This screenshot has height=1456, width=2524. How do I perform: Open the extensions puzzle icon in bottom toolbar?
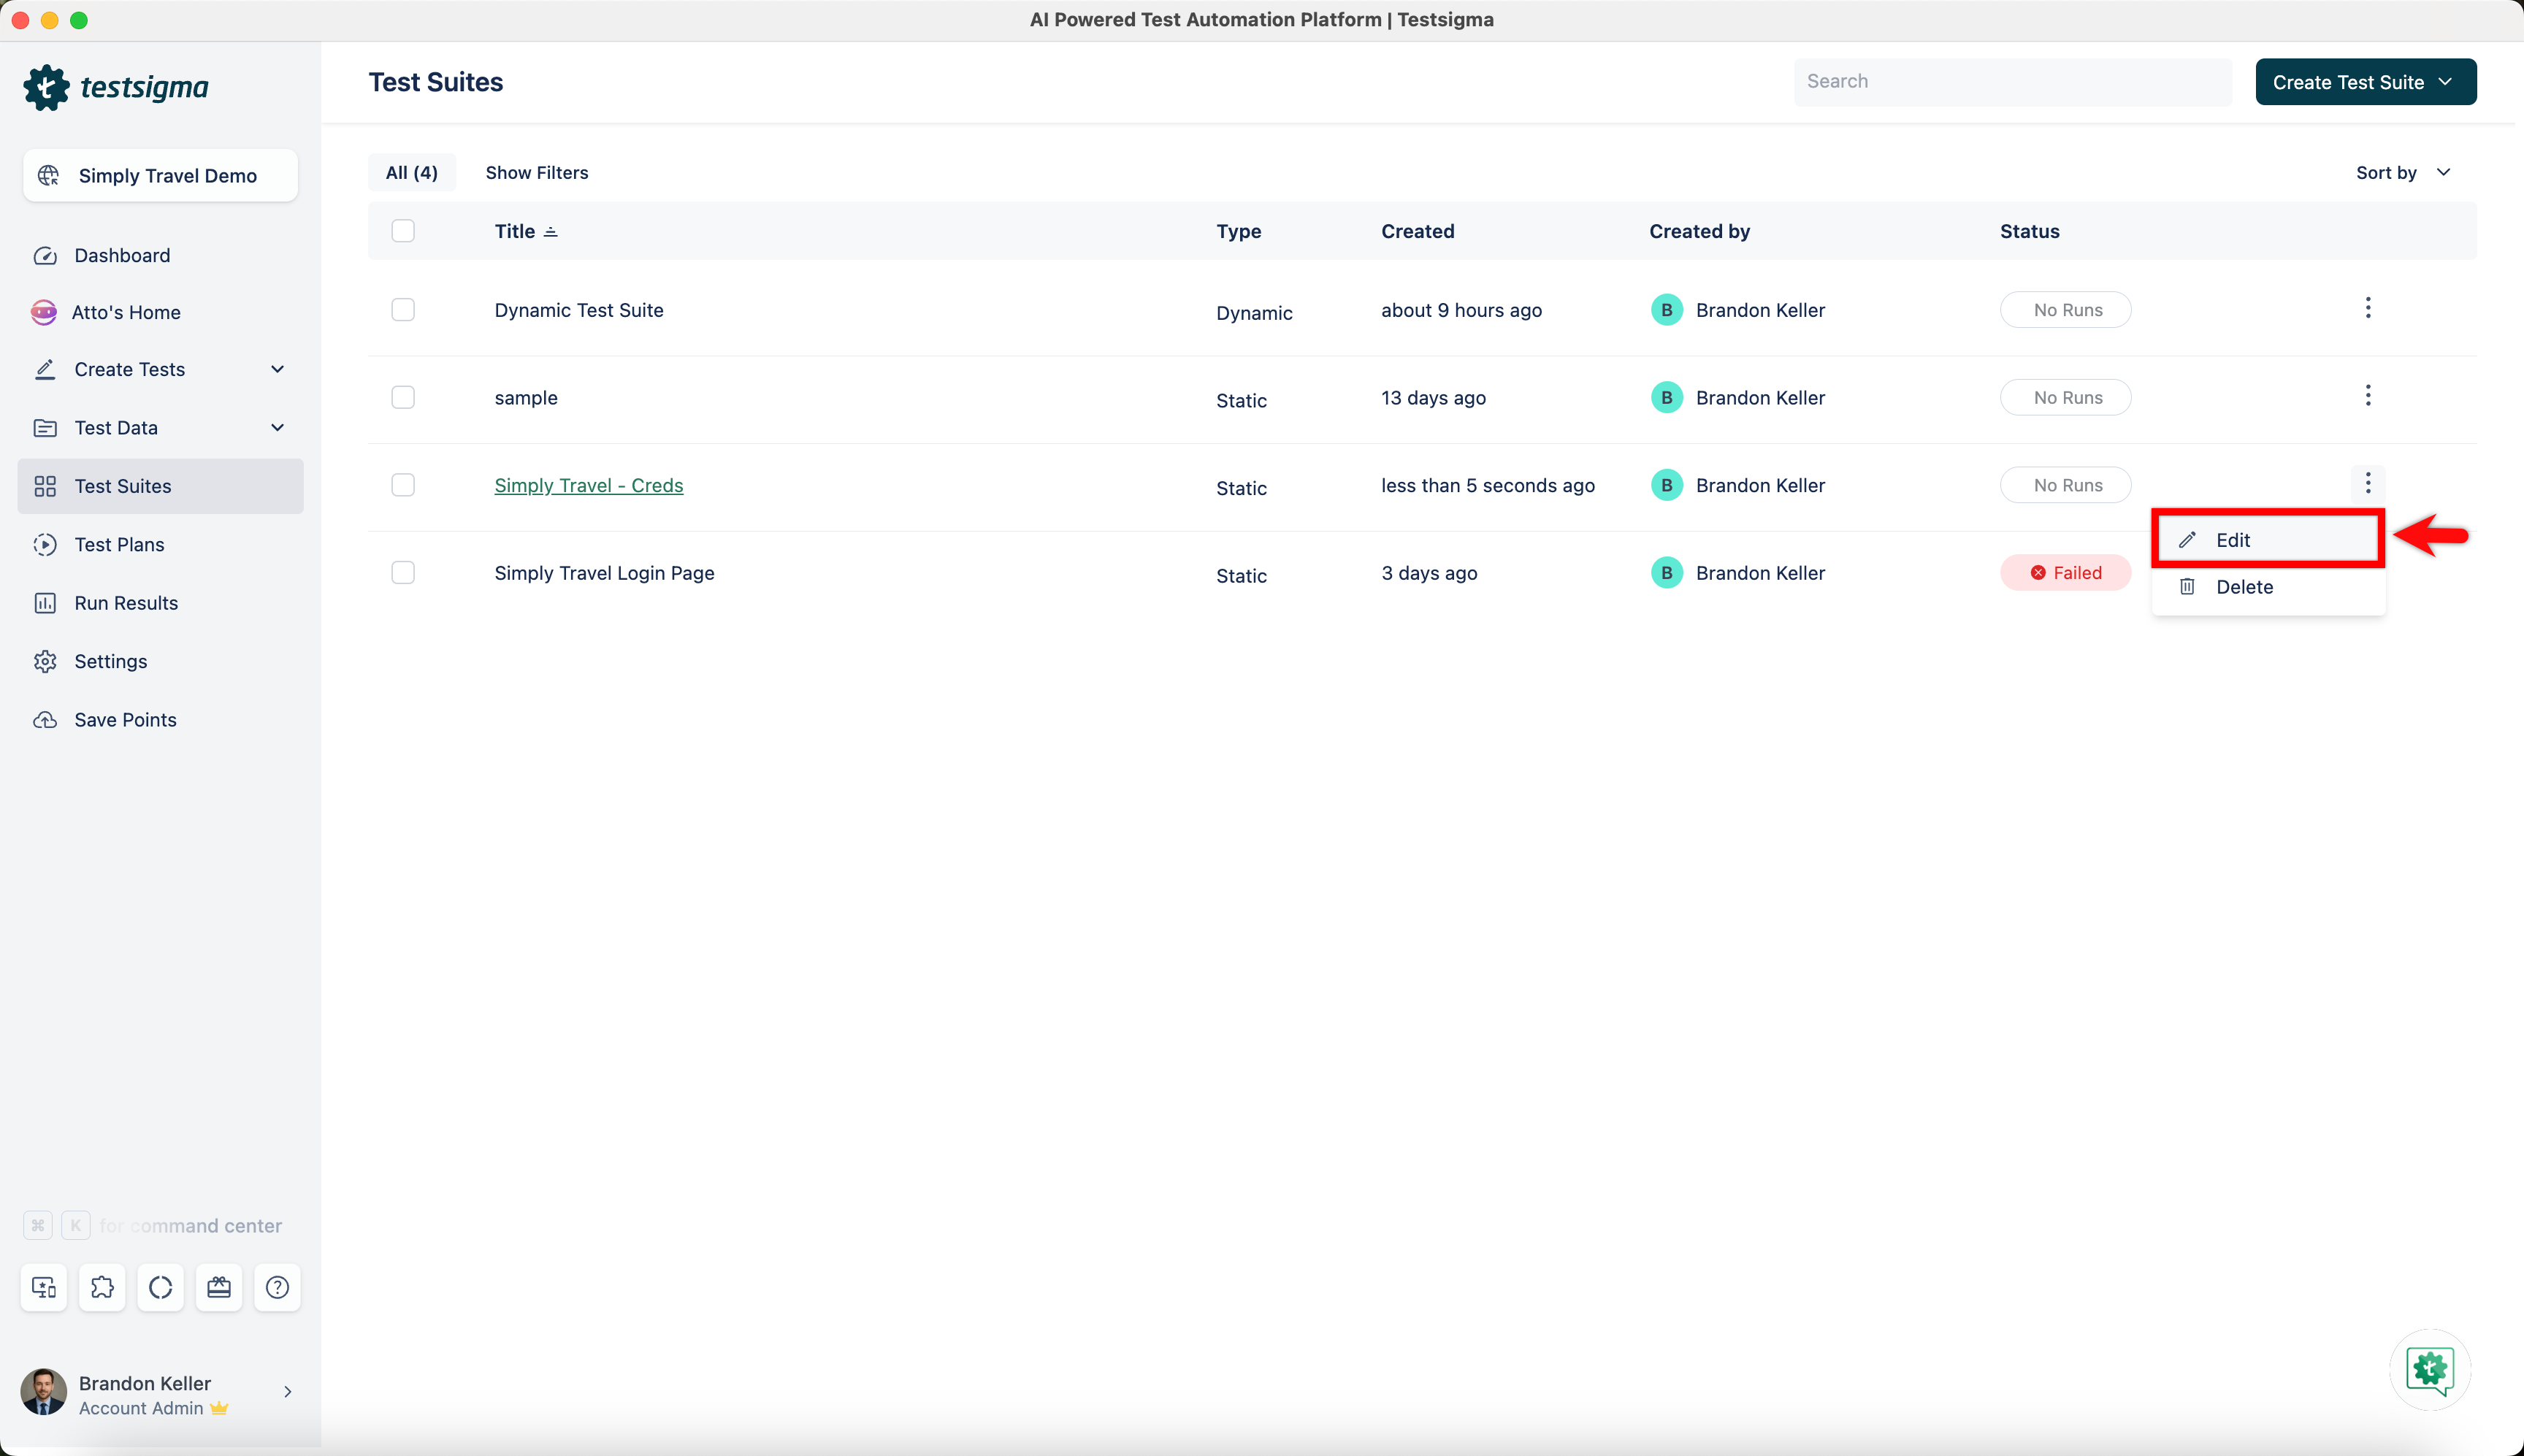[x=102, y=1287]
